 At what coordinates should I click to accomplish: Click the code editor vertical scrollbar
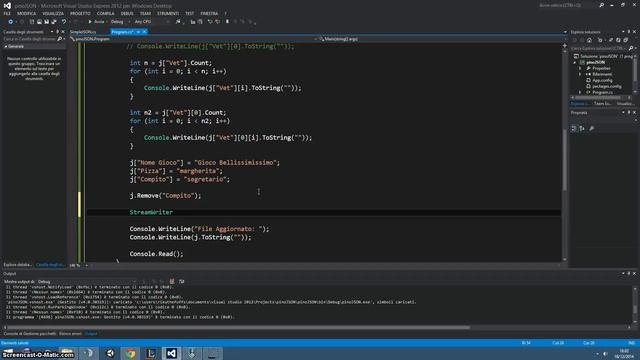click(565, 160)
